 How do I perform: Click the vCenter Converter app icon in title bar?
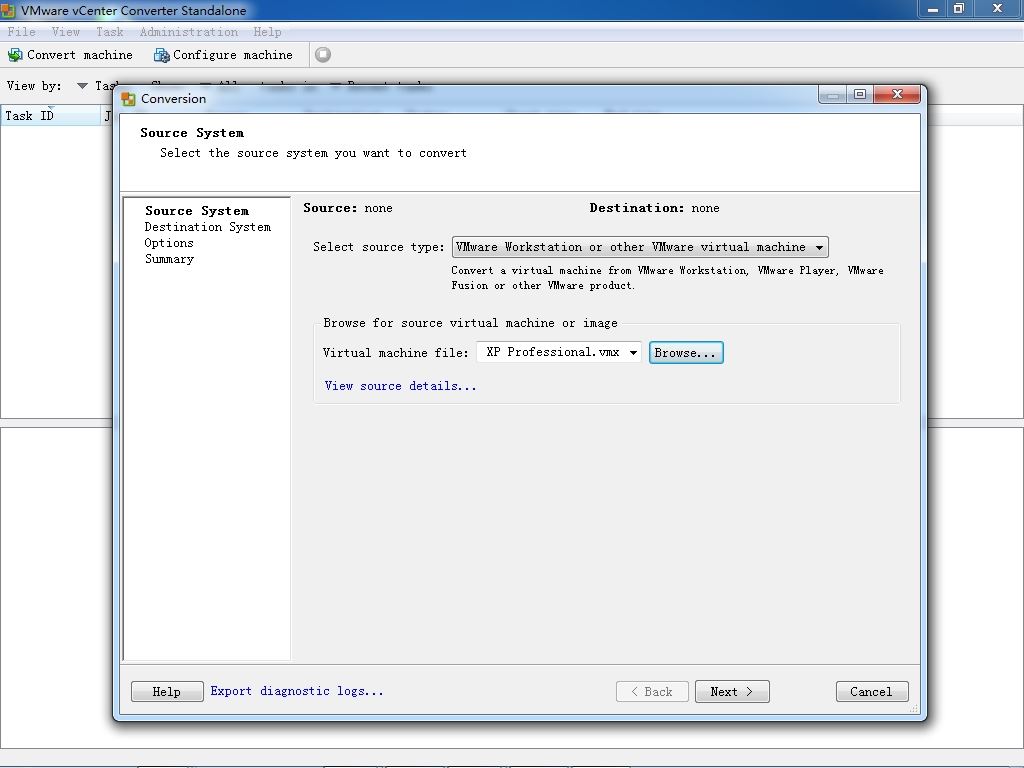pos(8,10)
